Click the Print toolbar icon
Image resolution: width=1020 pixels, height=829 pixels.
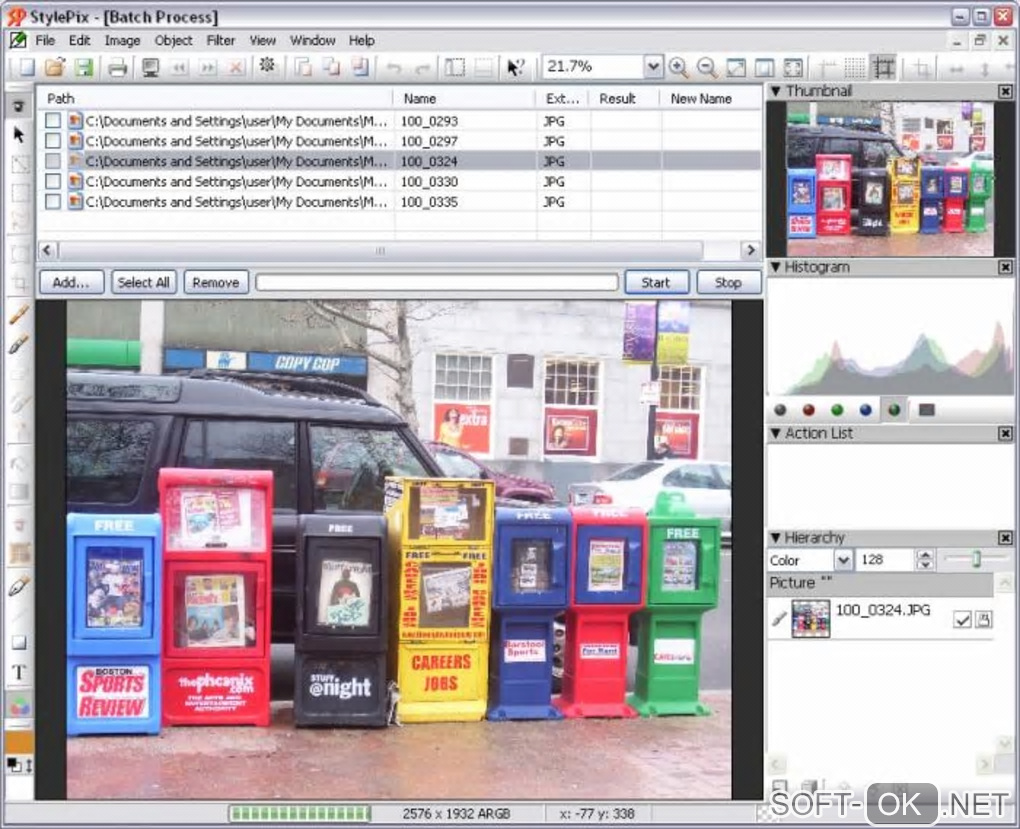[117, 67]
